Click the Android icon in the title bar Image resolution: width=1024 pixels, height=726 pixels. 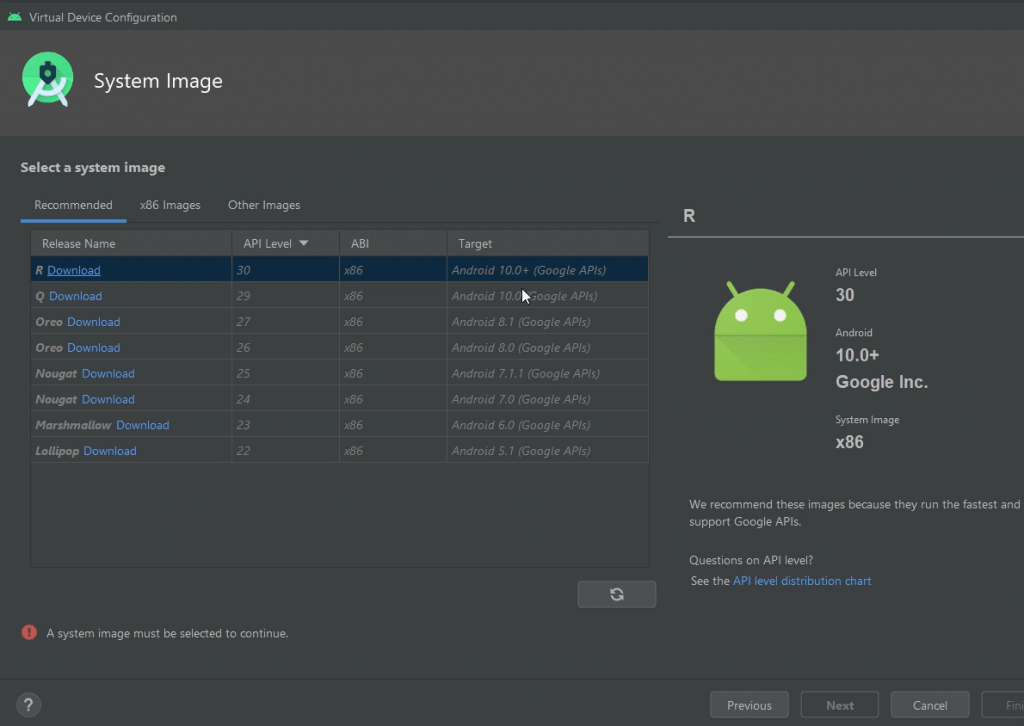click(x=14, y=17)
